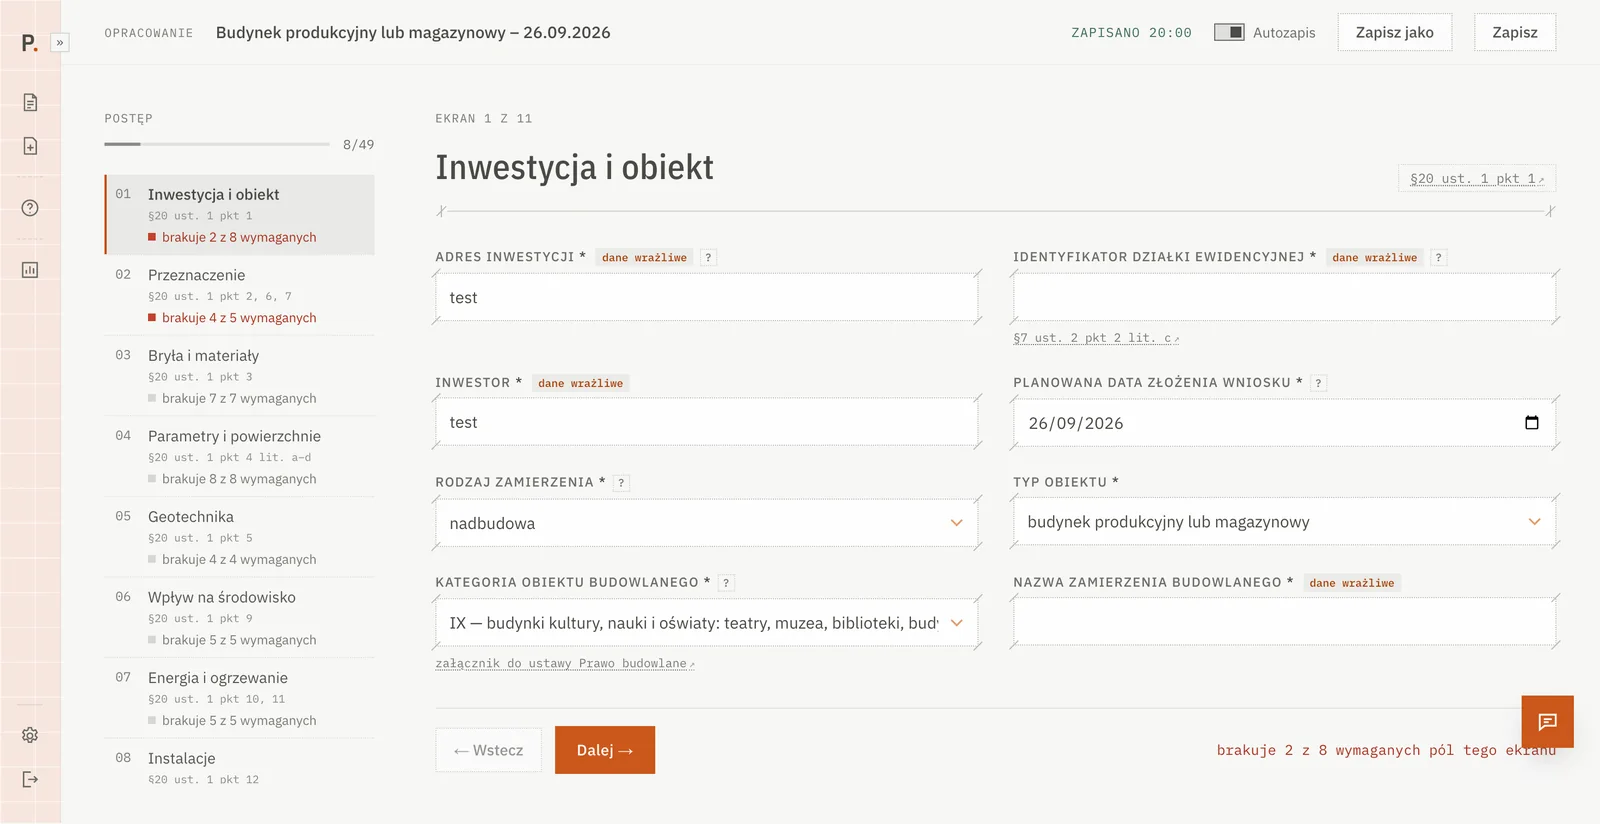Open the orange chat feedback button

(1547, 722)
